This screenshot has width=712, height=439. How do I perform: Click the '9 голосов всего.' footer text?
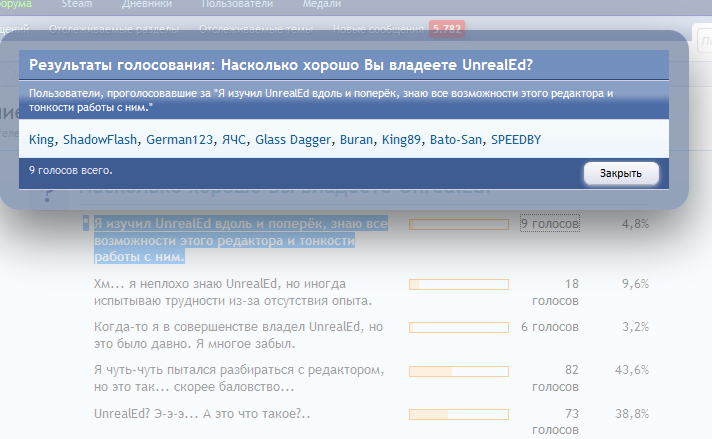tap(71, 171)
